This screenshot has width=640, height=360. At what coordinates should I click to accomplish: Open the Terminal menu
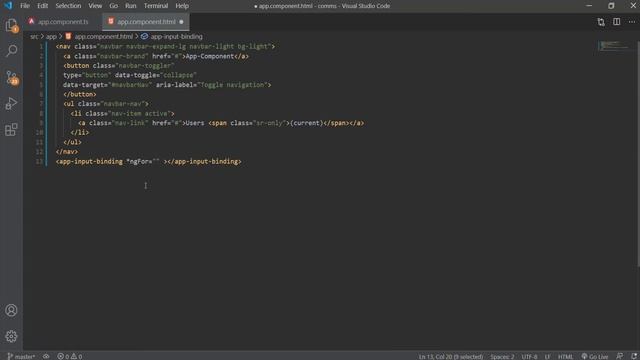click(x=156, y=6)
